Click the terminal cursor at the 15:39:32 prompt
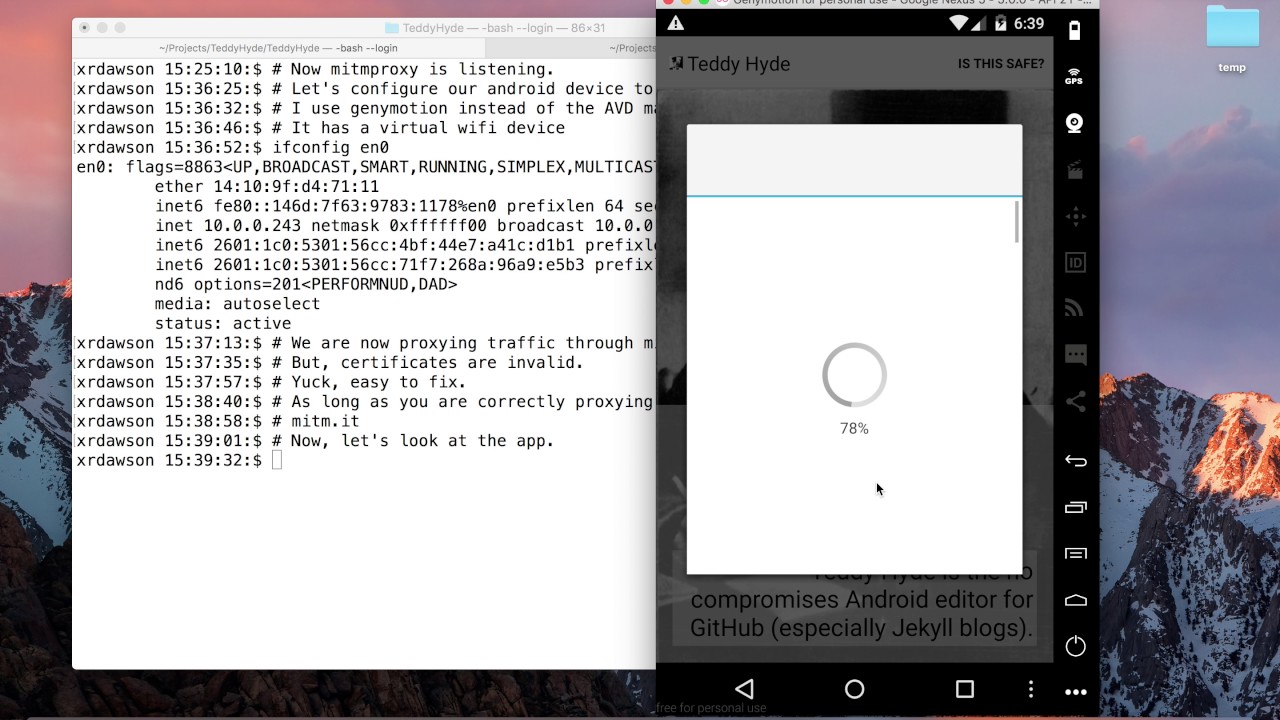Screen dimensions: 1280x720 pos(277,460)
